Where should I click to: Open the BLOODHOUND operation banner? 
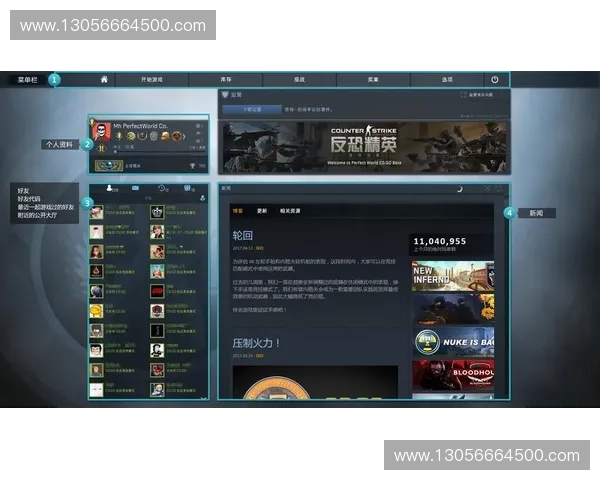453,375
